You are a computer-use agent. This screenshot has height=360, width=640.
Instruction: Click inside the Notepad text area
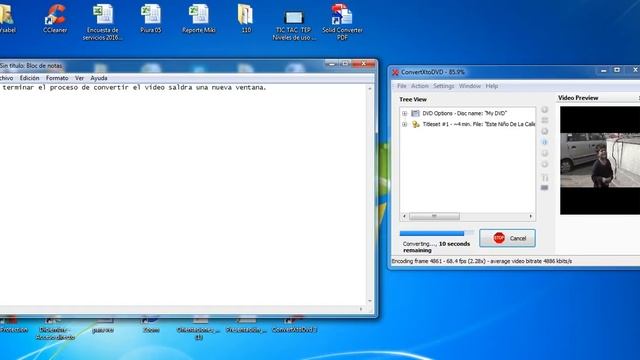pos(183,196)
